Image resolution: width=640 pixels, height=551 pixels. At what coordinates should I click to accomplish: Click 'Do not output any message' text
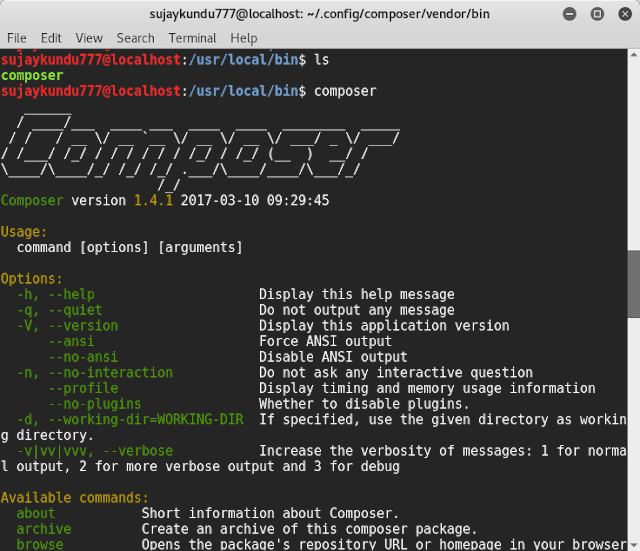357,310
